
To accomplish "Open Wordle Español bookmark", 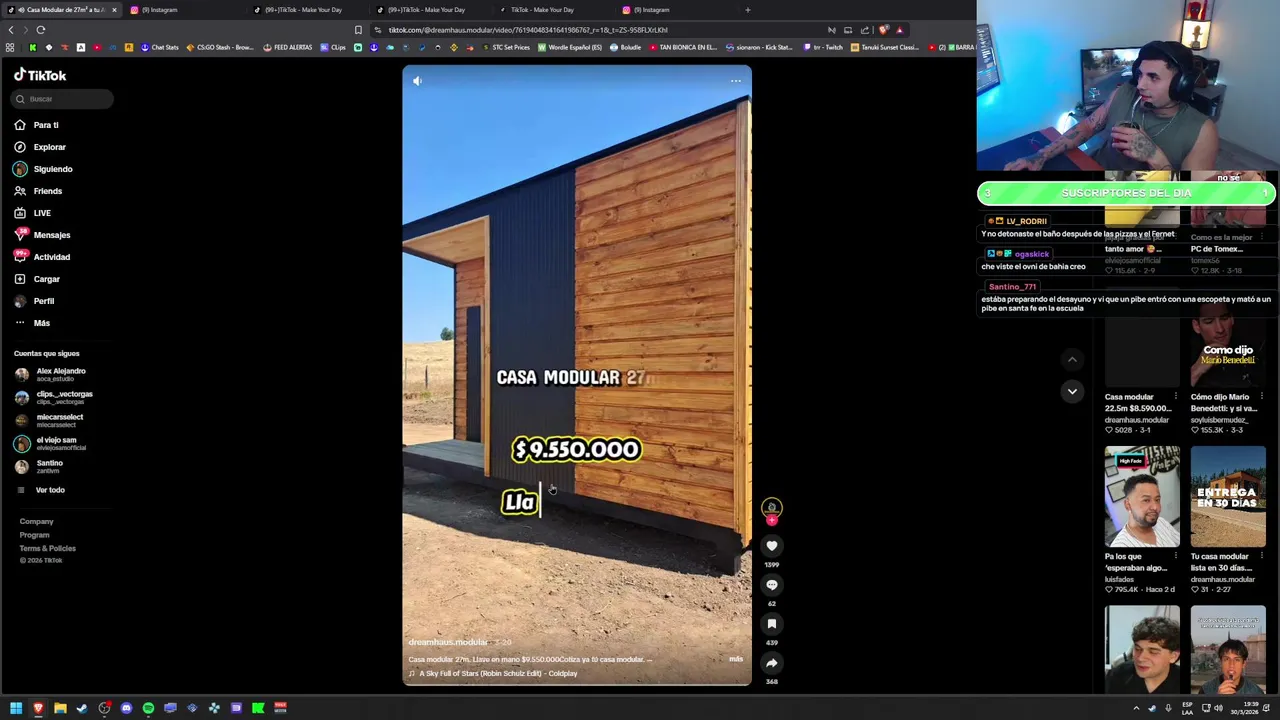I will [x=570, y=47].
